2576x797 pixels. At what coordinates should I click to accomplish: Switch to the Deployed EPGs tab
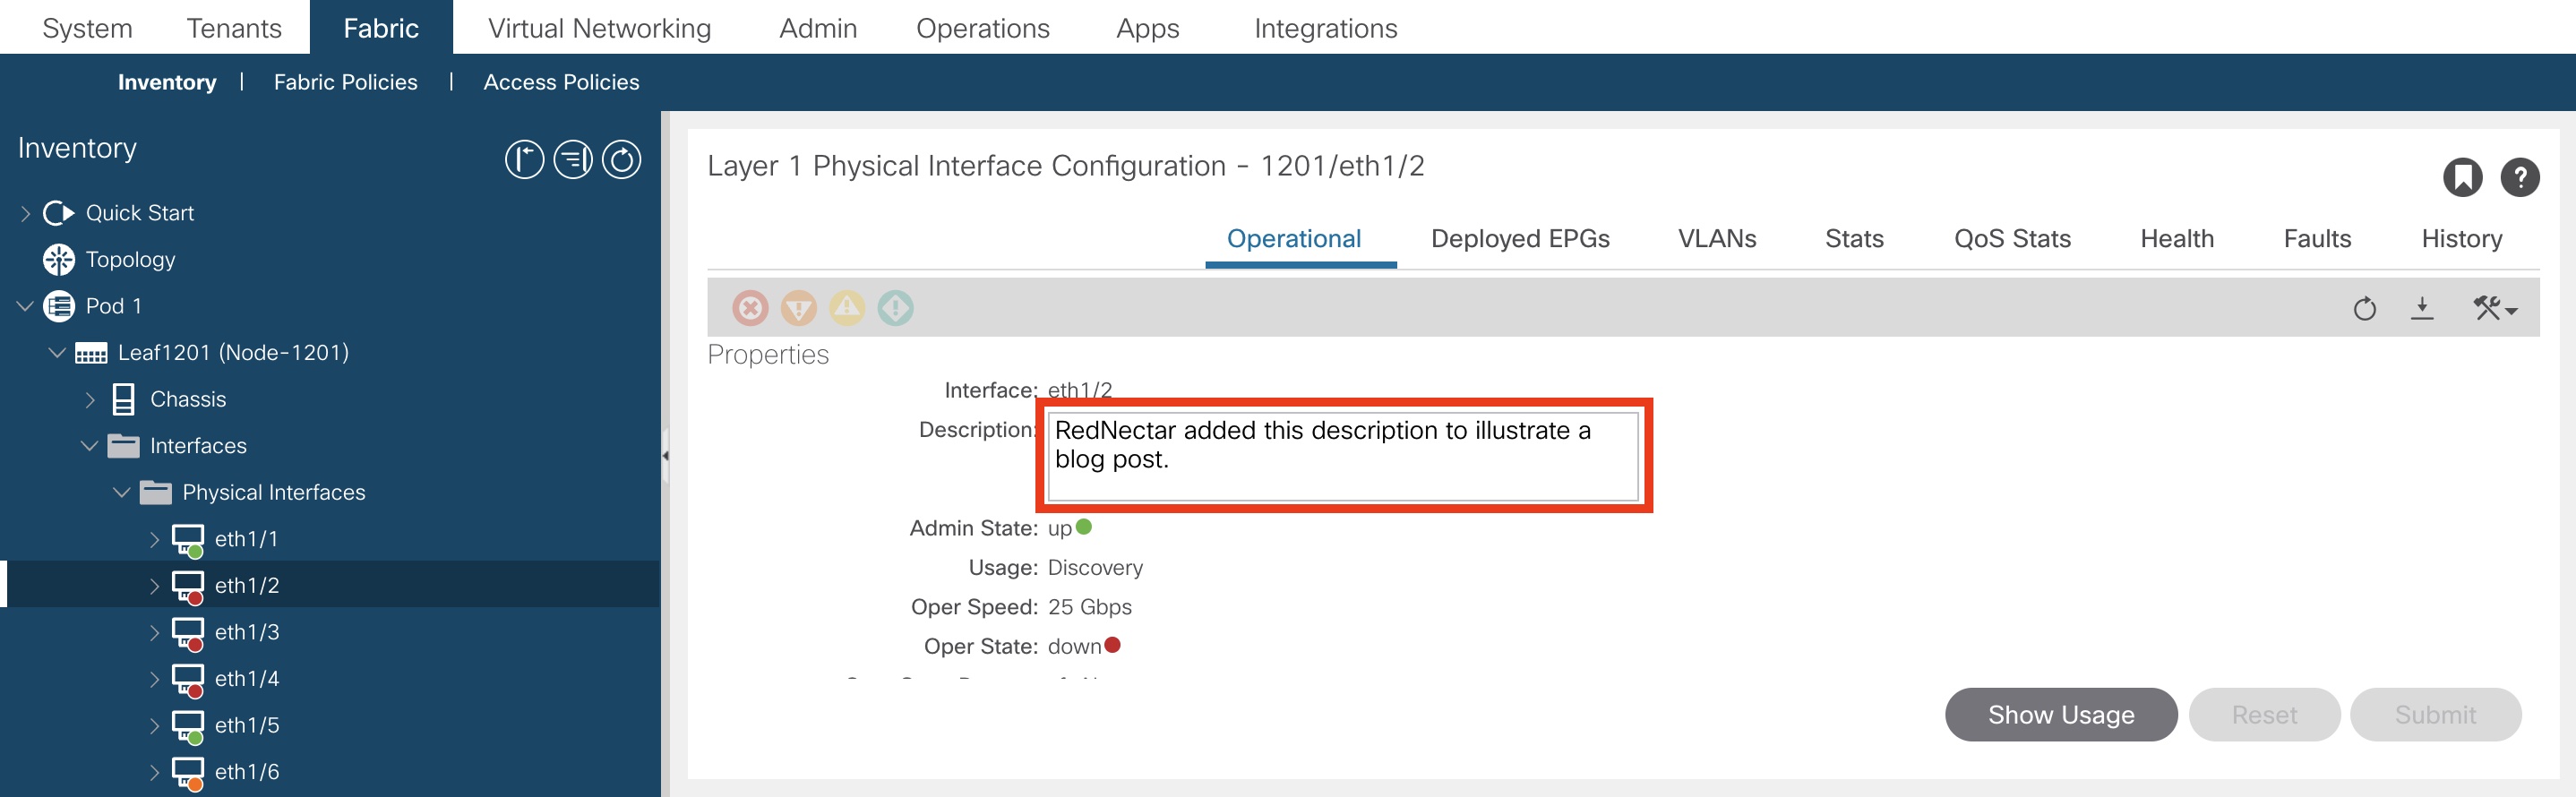point(1520,239)
